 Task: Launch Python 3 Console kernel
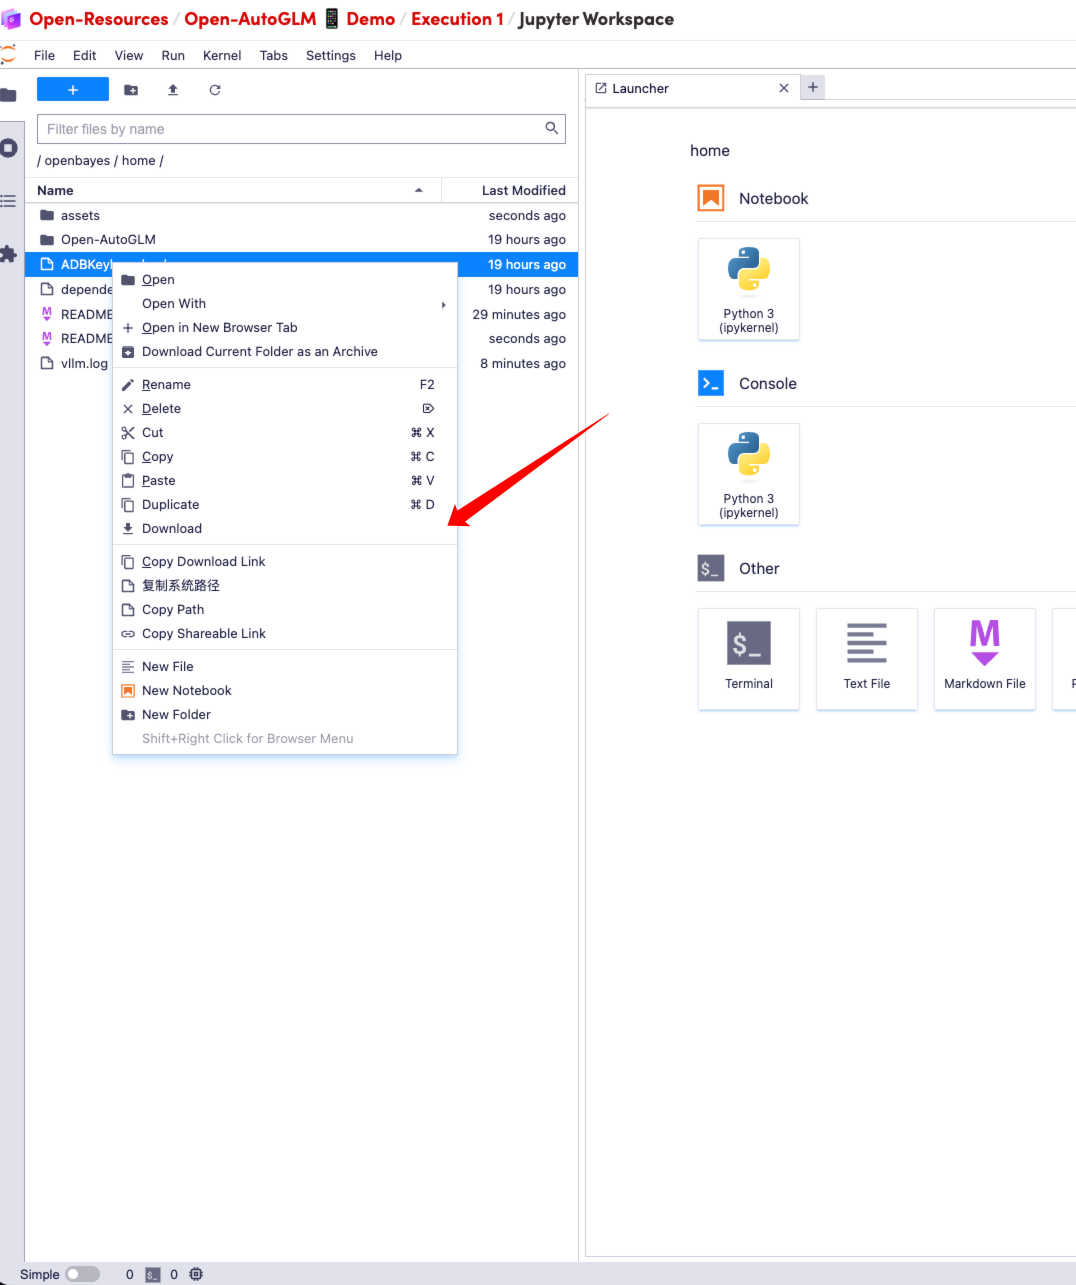[748, 474]
